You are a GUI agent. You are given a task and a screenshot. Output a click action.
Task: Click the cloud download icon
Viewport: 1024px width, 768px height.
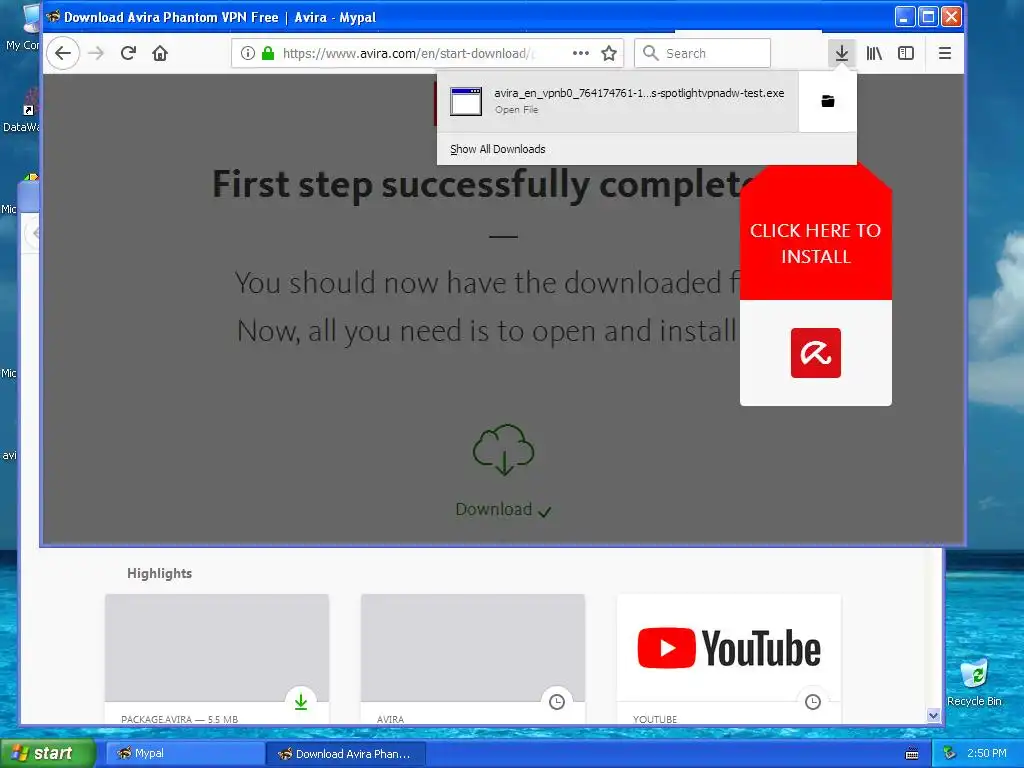504,450
